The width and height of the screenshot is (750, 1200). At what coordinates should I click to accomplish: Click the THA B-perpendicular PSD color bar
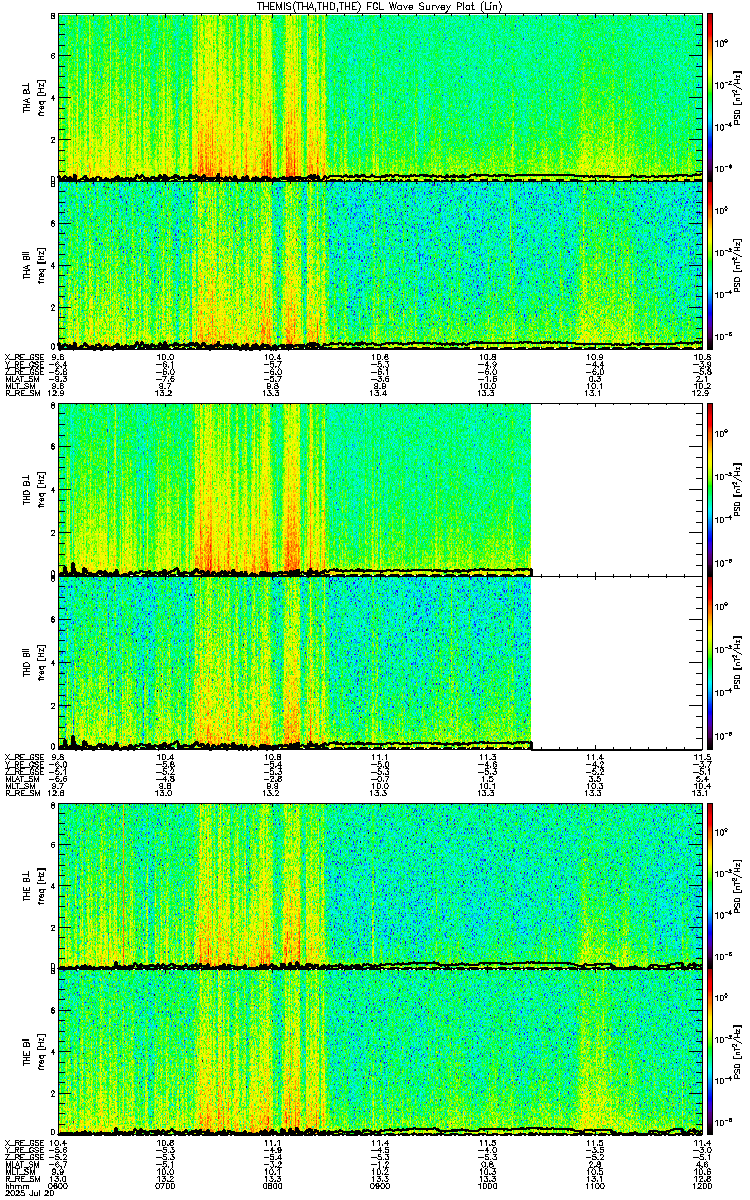(710, 96)
